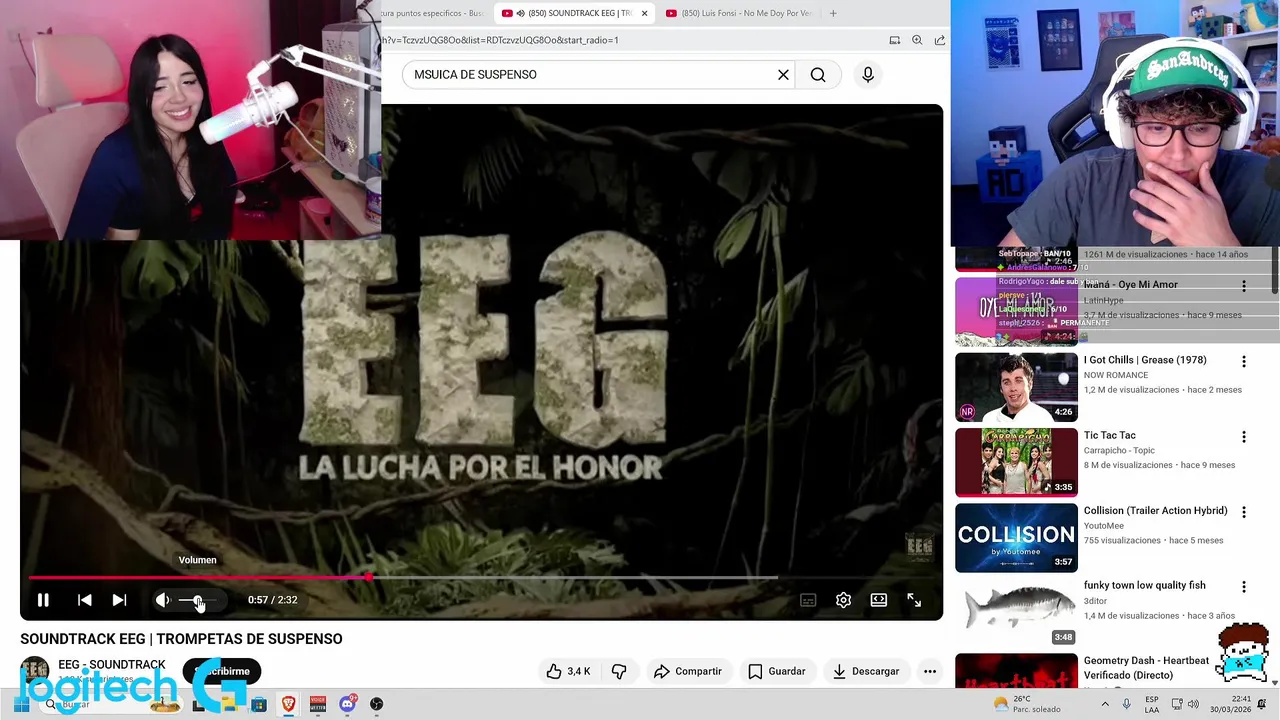Click the Carrapicho - Topic channel name
The width and height of the screenshot is (1280, 720).
pyautogui.click(x=1119, y=450)
